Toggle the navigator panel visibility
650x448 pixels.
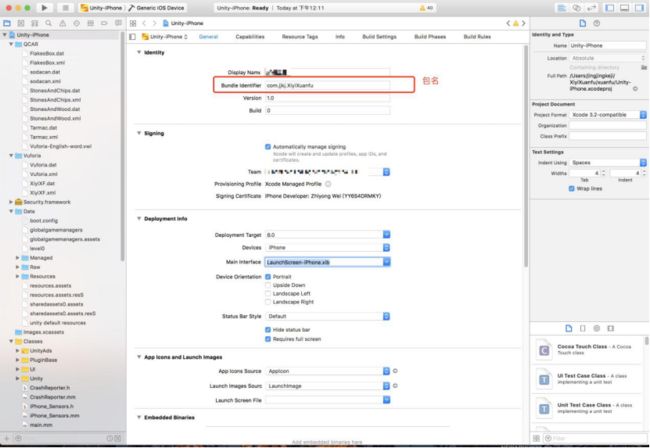point(610,8)
